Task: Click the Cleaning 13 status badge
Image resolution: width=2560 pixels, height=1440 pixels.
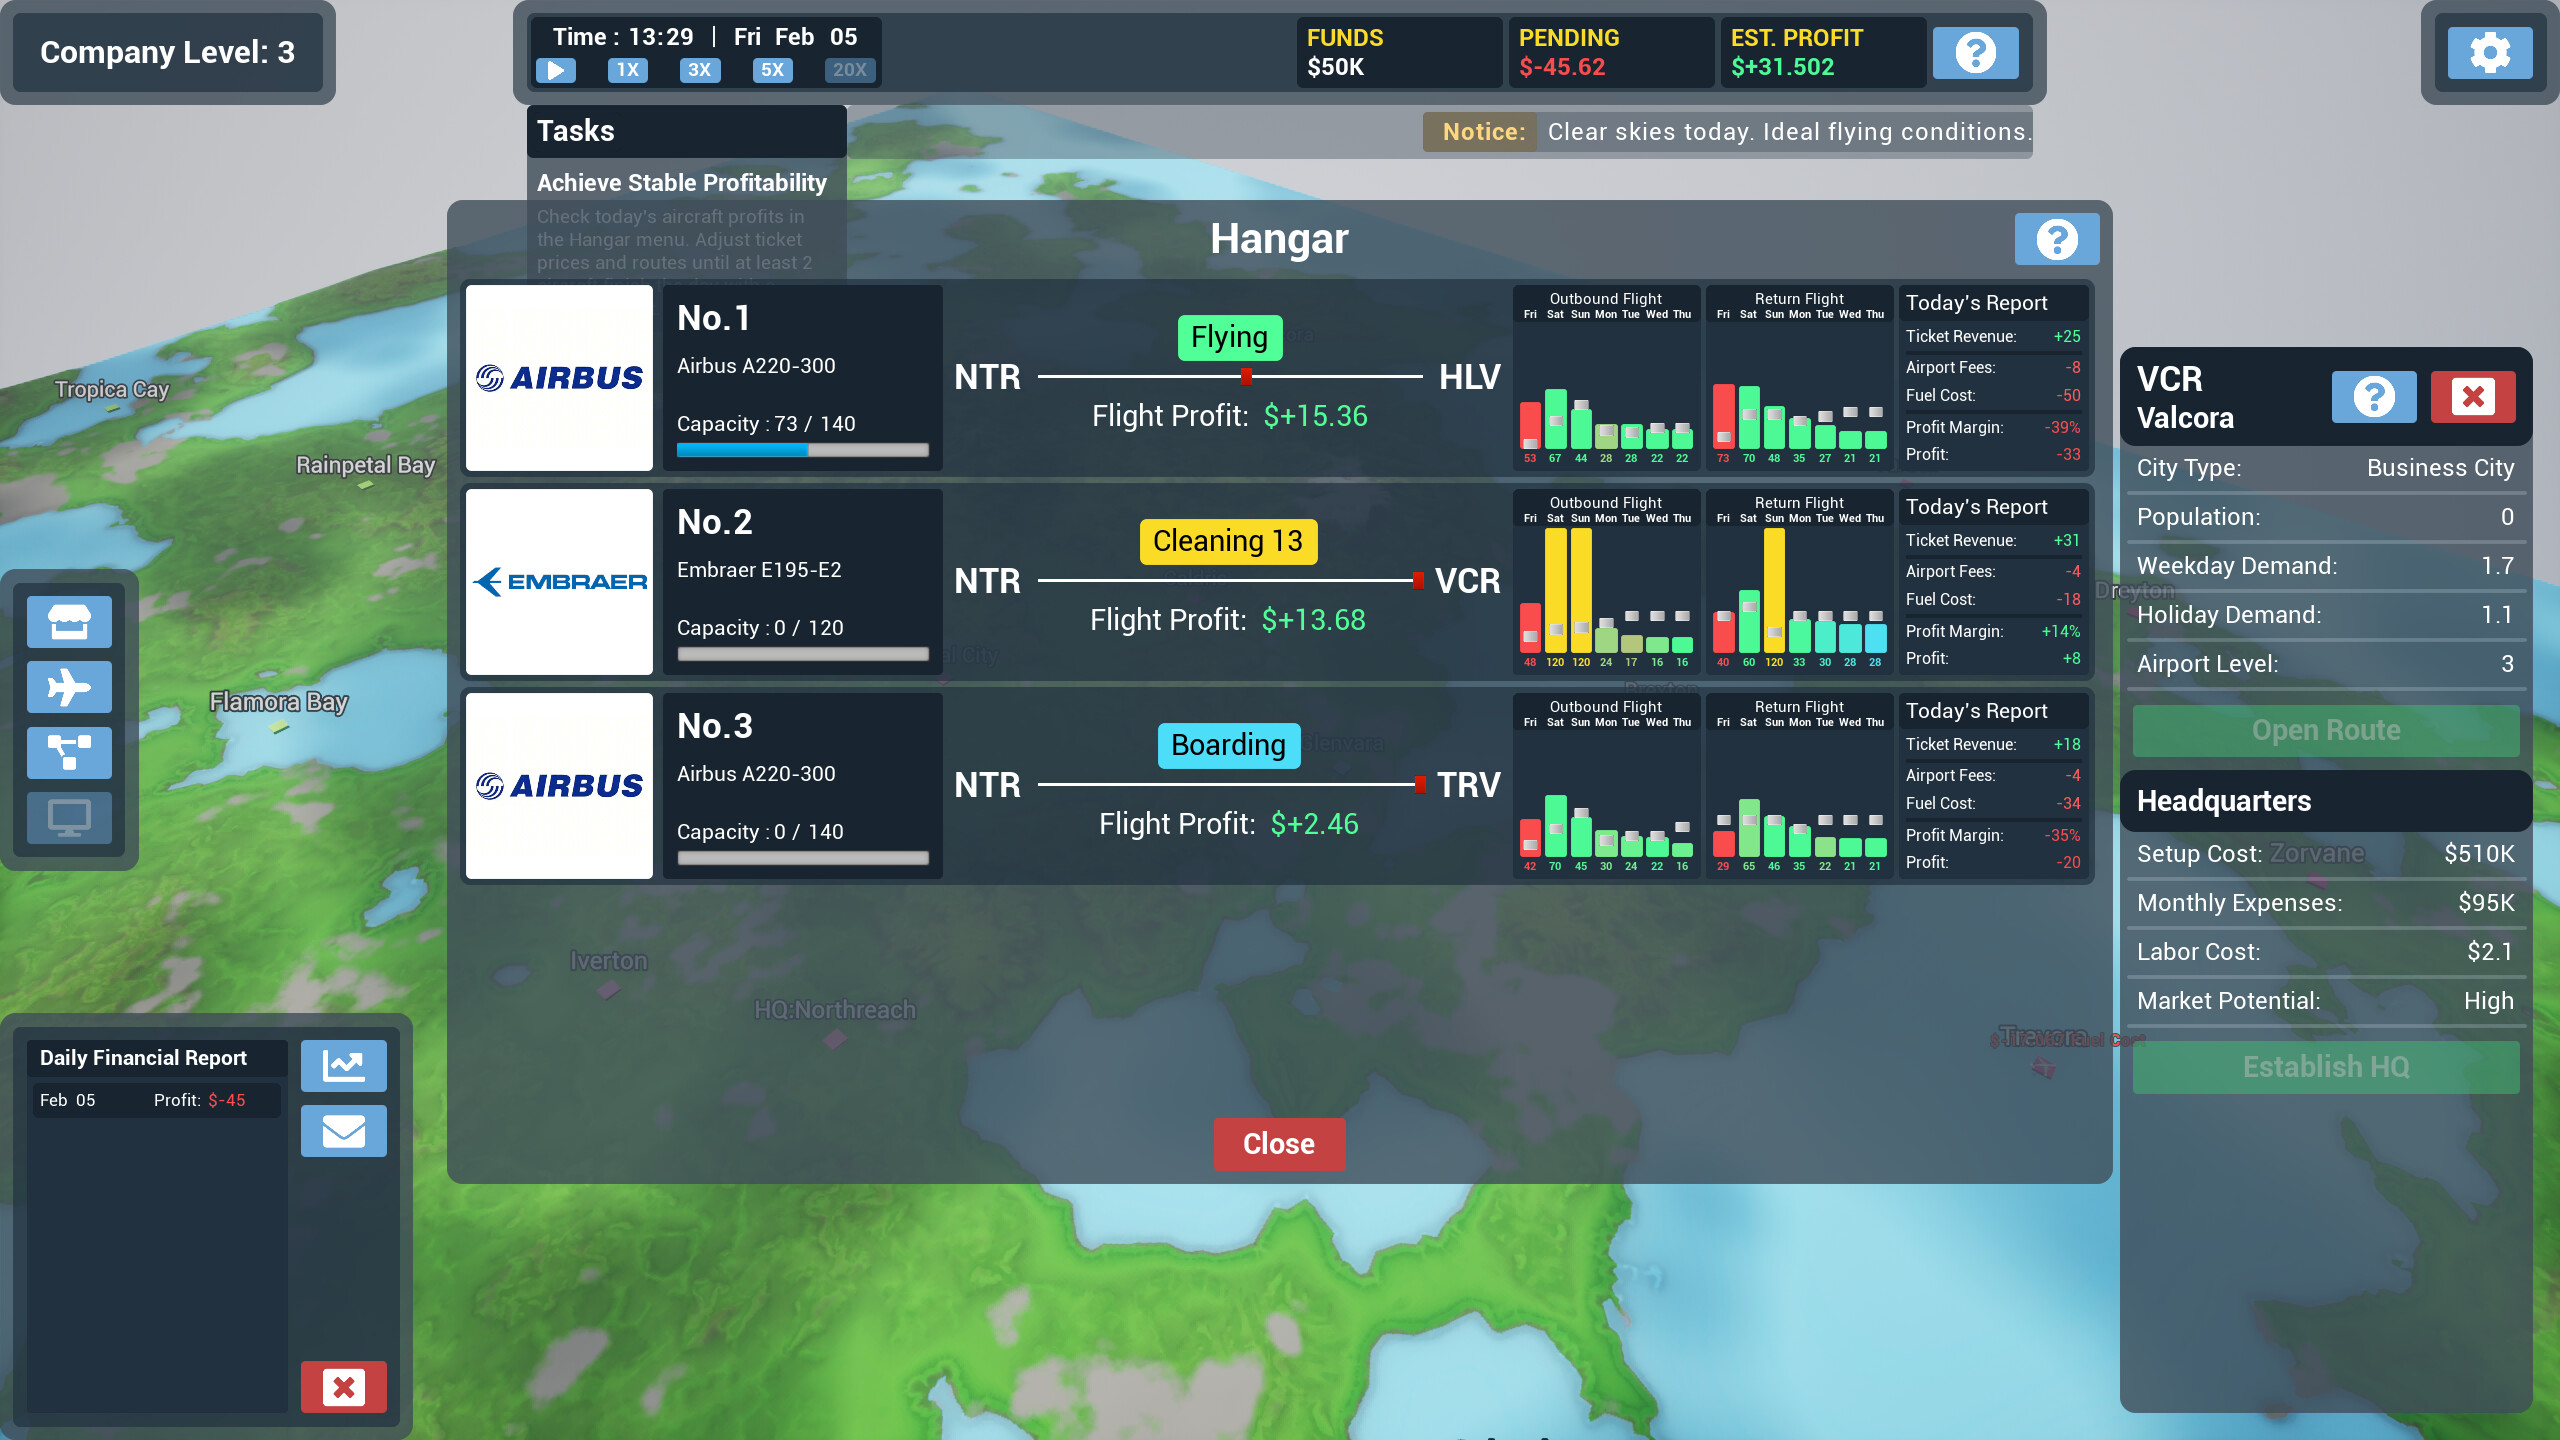Action: tap(1228, 541)
